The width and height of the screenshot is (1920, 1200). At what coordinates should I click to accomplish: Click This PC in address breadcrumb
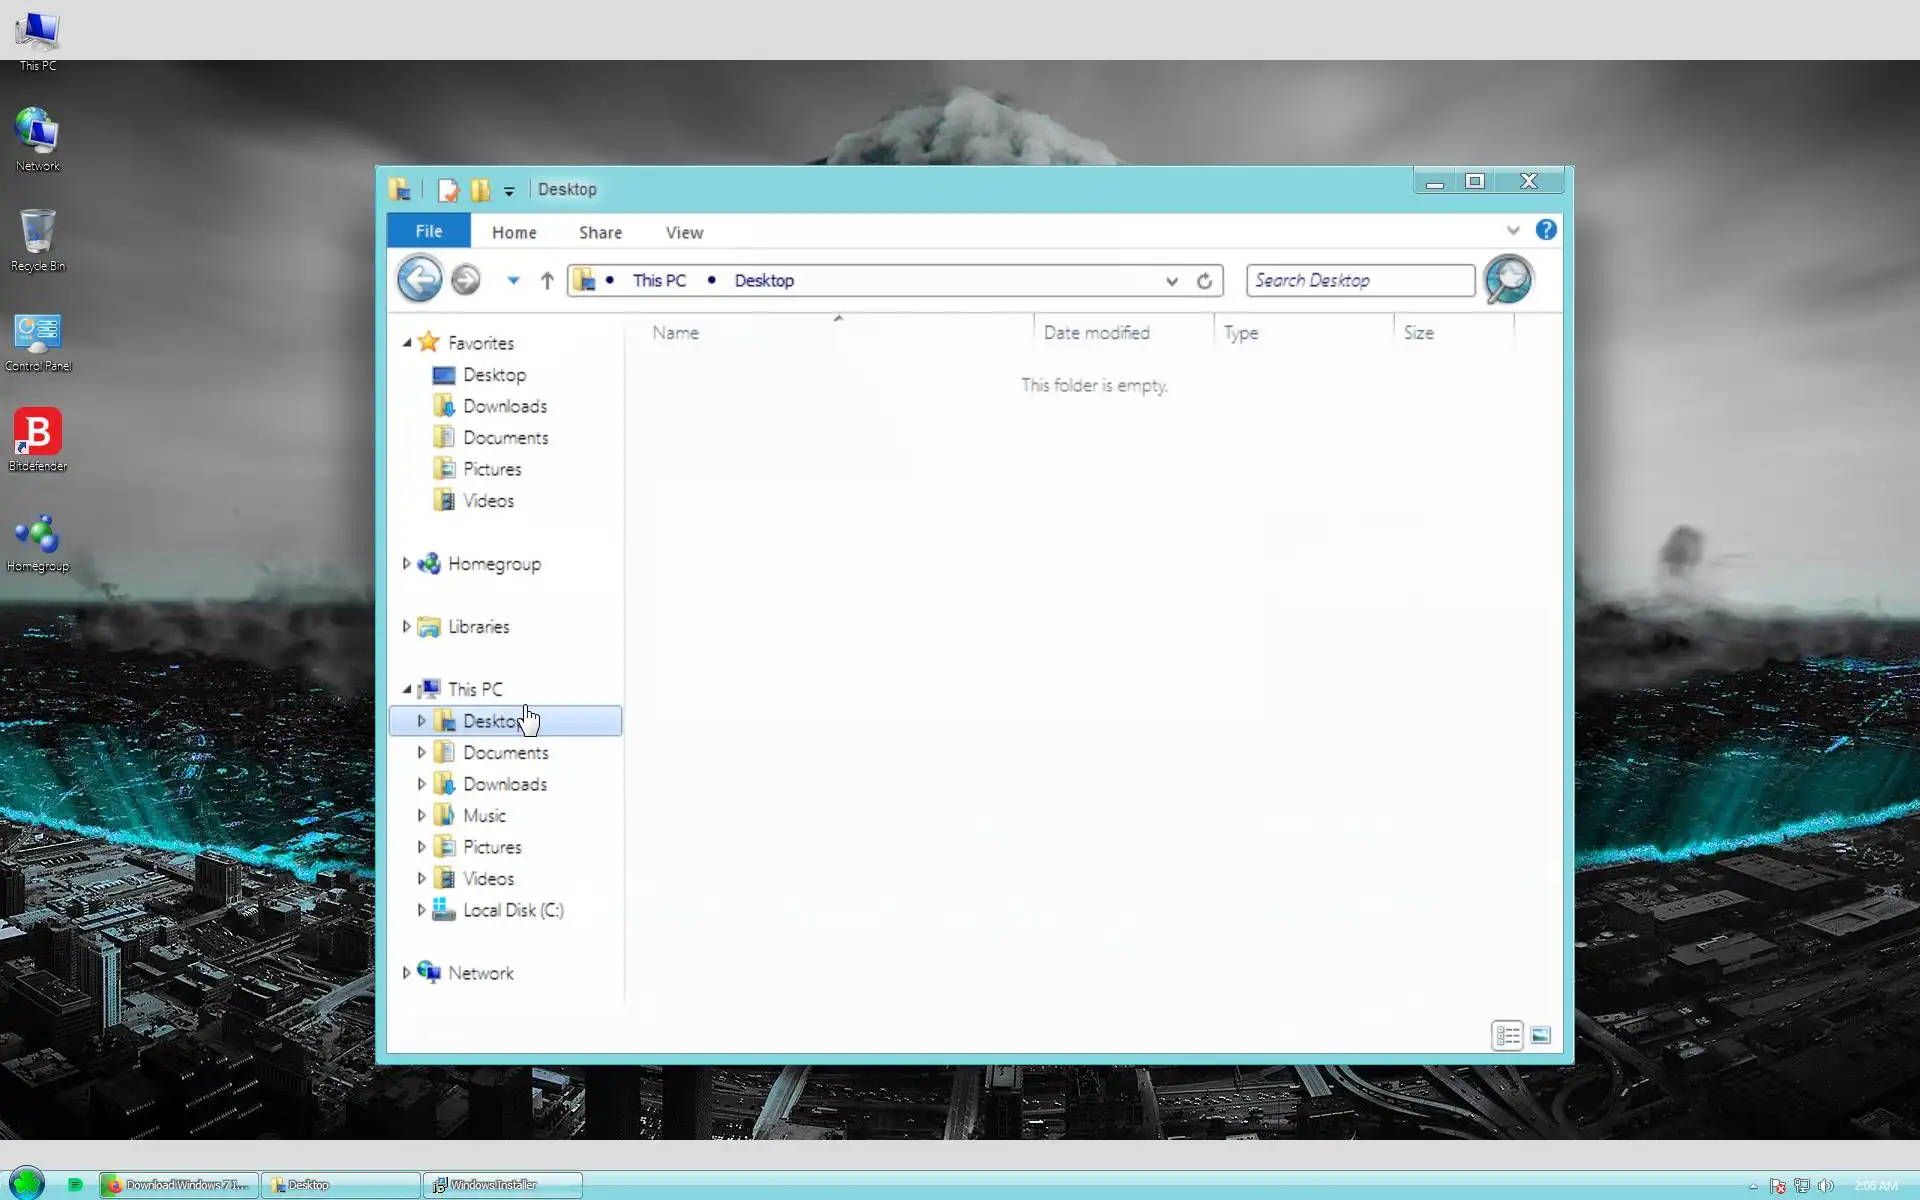[659, 281]
